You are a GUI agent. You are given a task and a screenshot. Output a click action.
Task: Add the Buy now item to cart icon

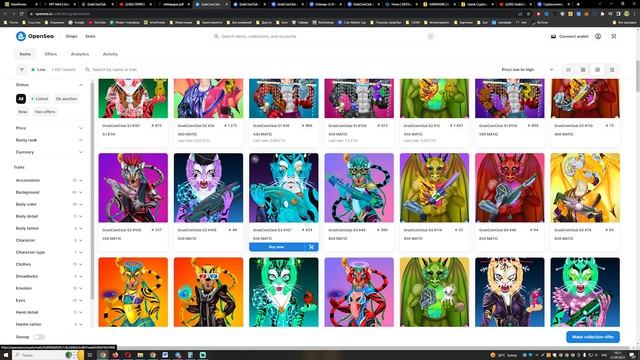(x=311, y=247)
